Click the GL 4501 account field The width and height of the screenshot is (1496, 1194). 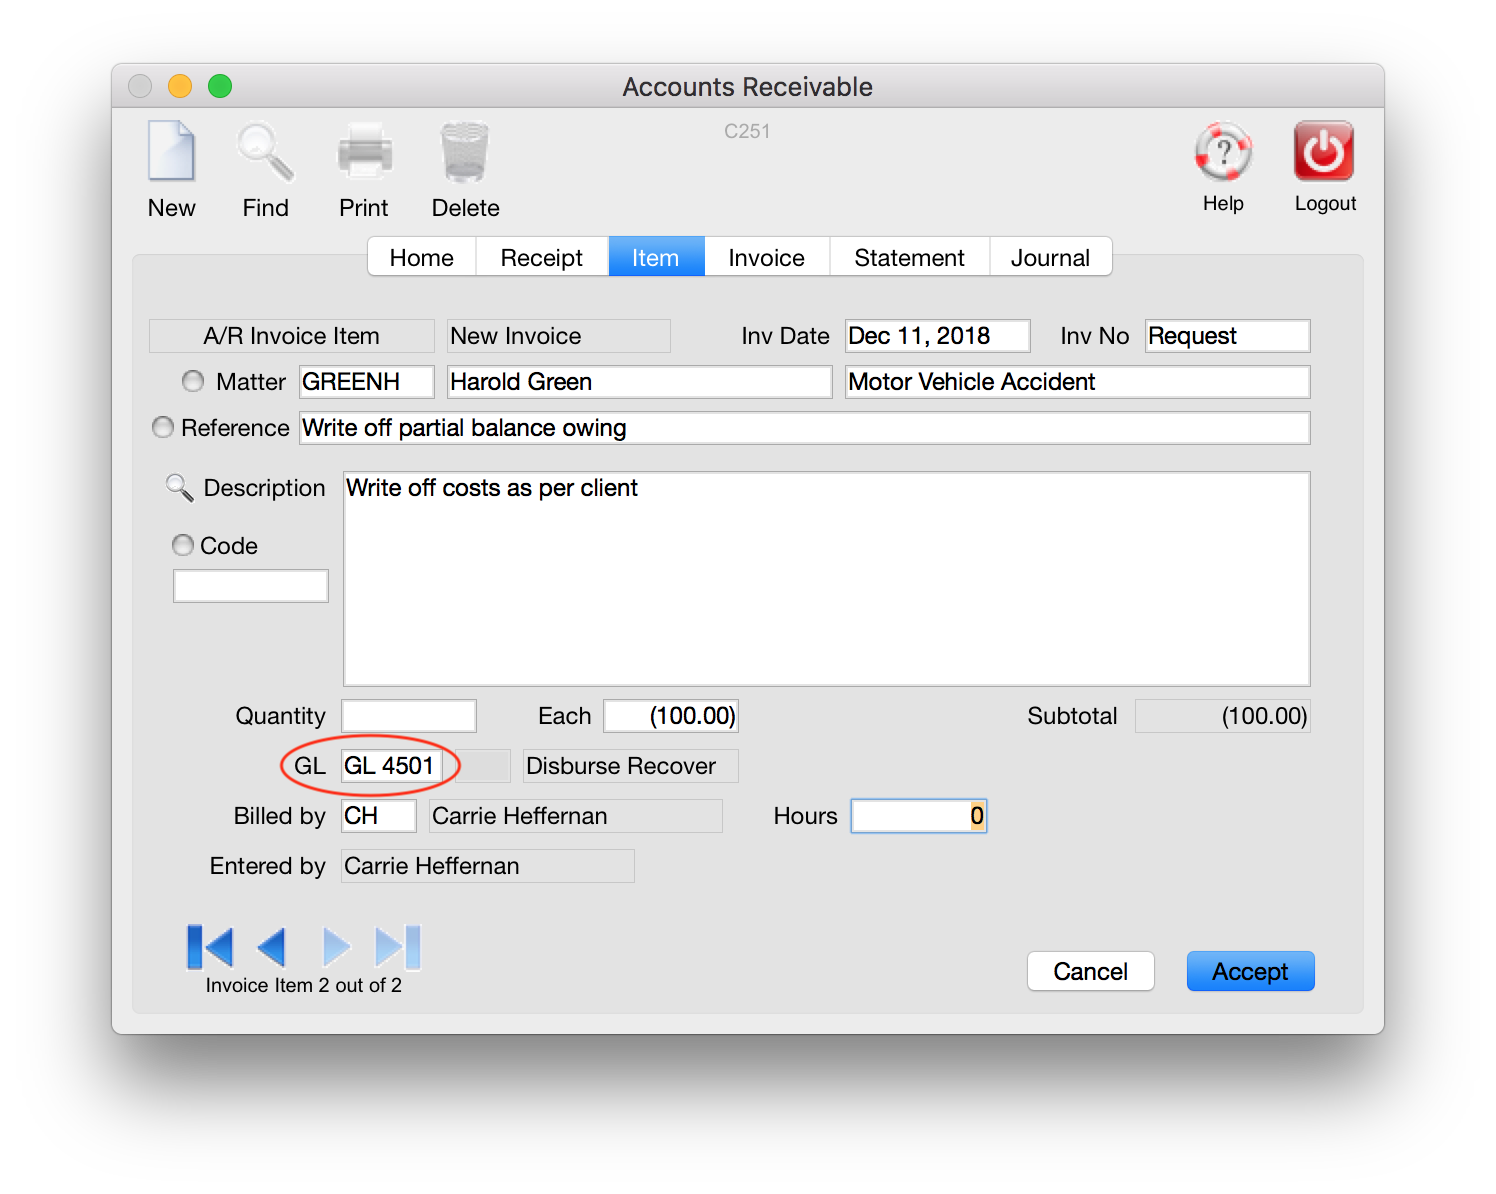(x=391, y=766)
